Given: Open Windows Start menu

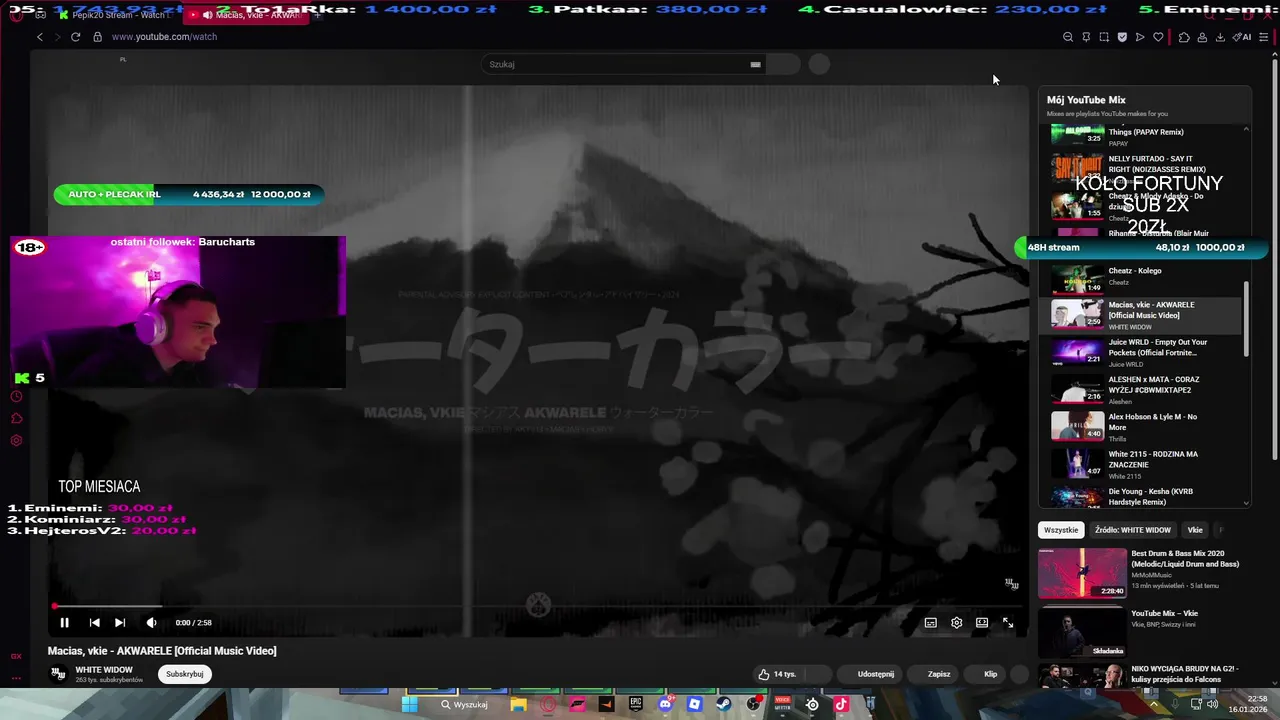Looking at the screenshot, I should click(409, 704).
